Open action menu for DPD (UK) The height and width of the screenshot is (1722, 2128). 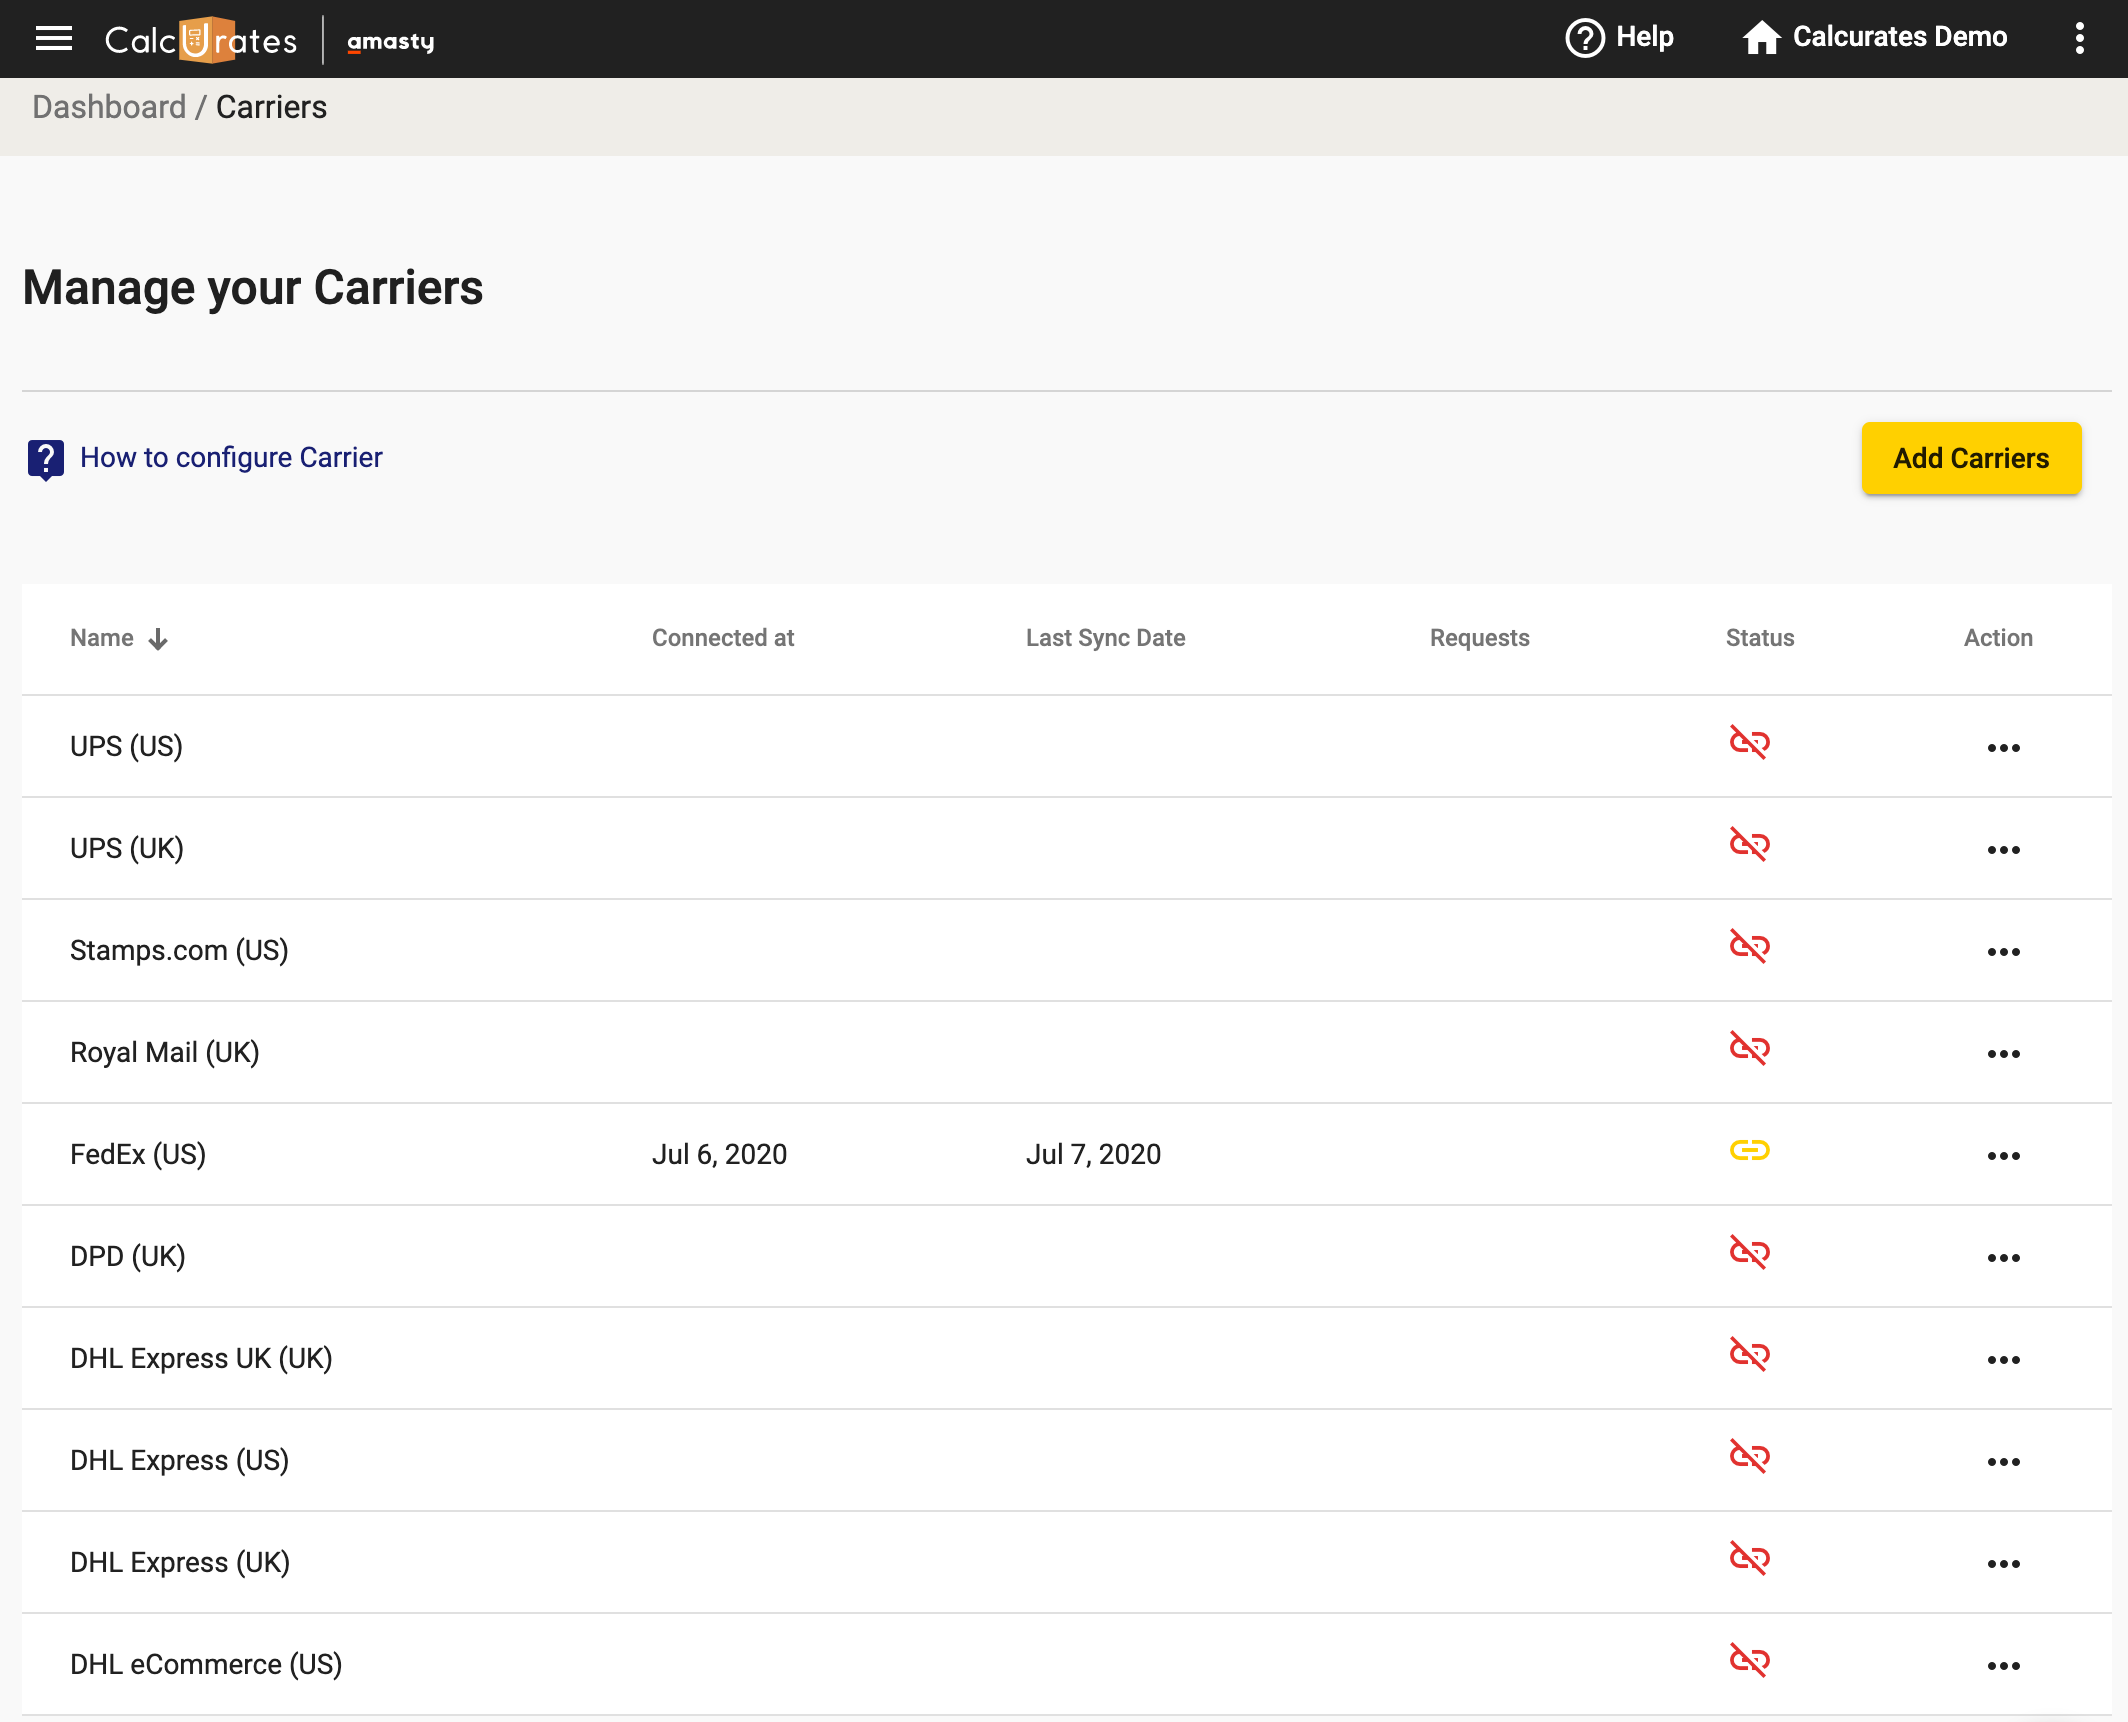point(2004,1258)
